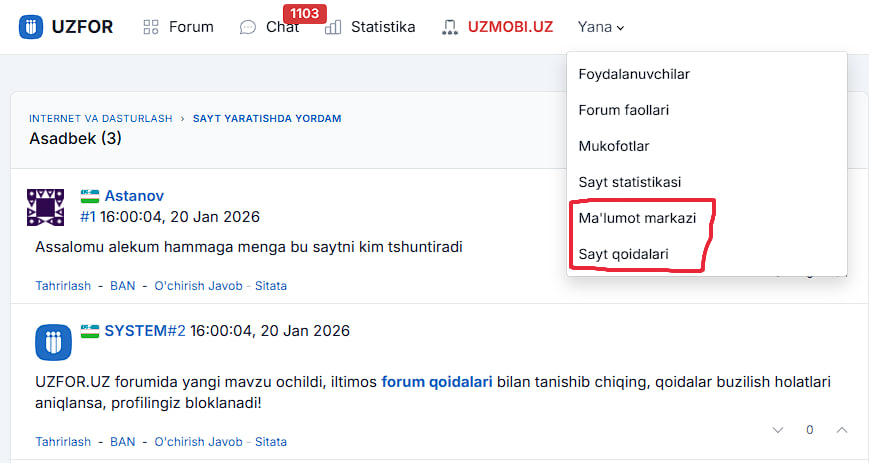Click the flag icon beside Astanov
The height and width of the screenshot is (463, 869).
pyautogui.click(x=91, y=196)
